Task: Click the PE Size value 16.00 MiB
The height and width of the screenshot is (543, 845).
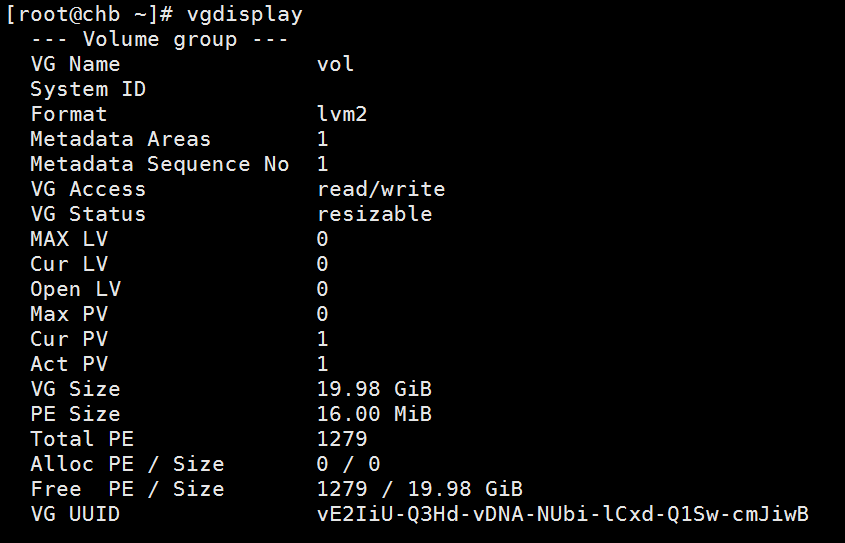Action: [x=374, y=414]
